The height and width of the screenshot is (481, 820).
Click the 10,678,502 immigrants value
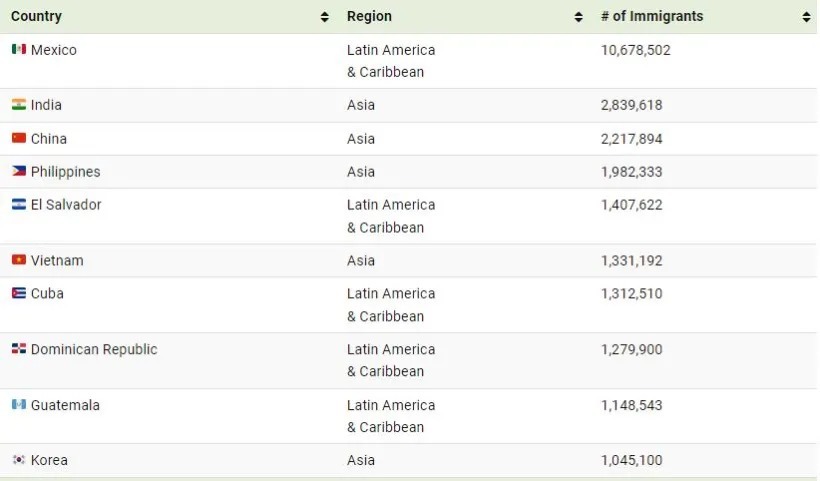pyautogui.click(x=635, y=50)
